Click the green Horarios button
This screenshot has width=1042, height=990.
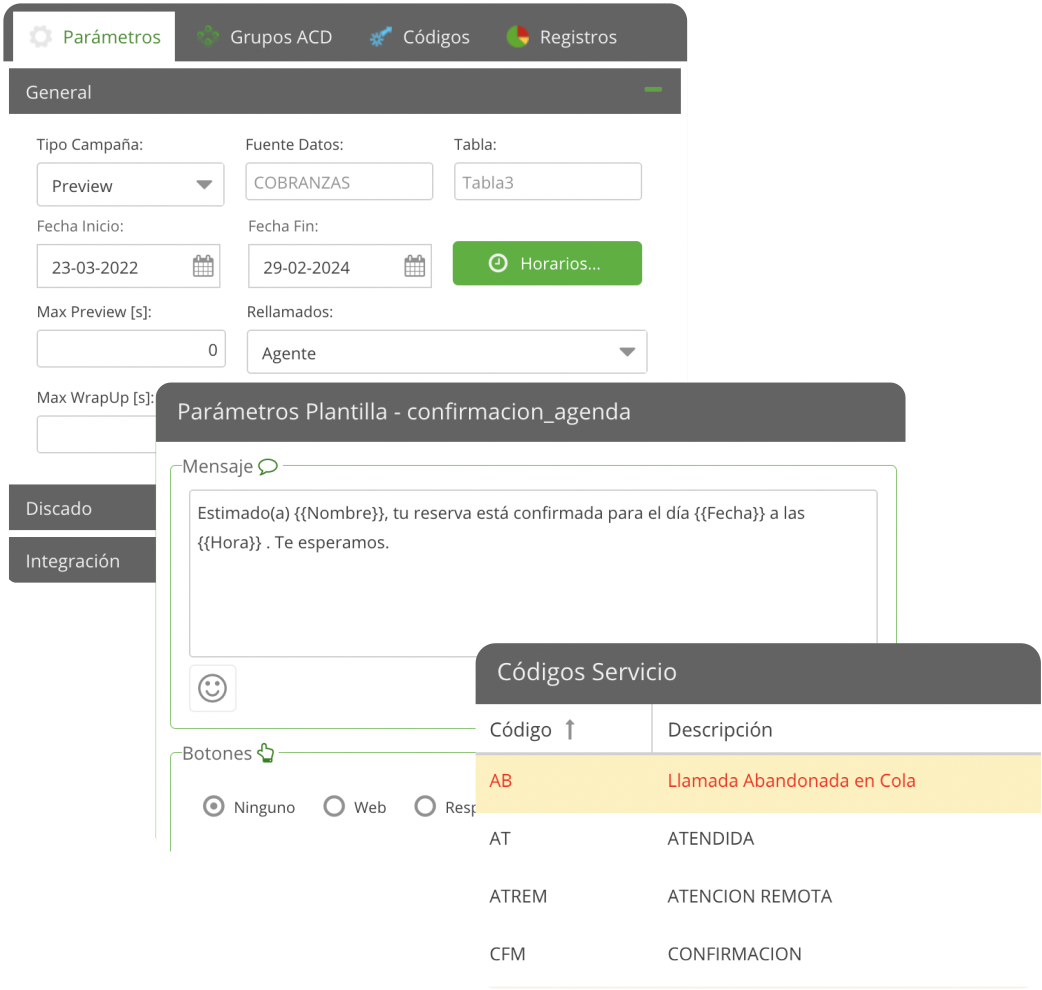(x=547, y=264)
